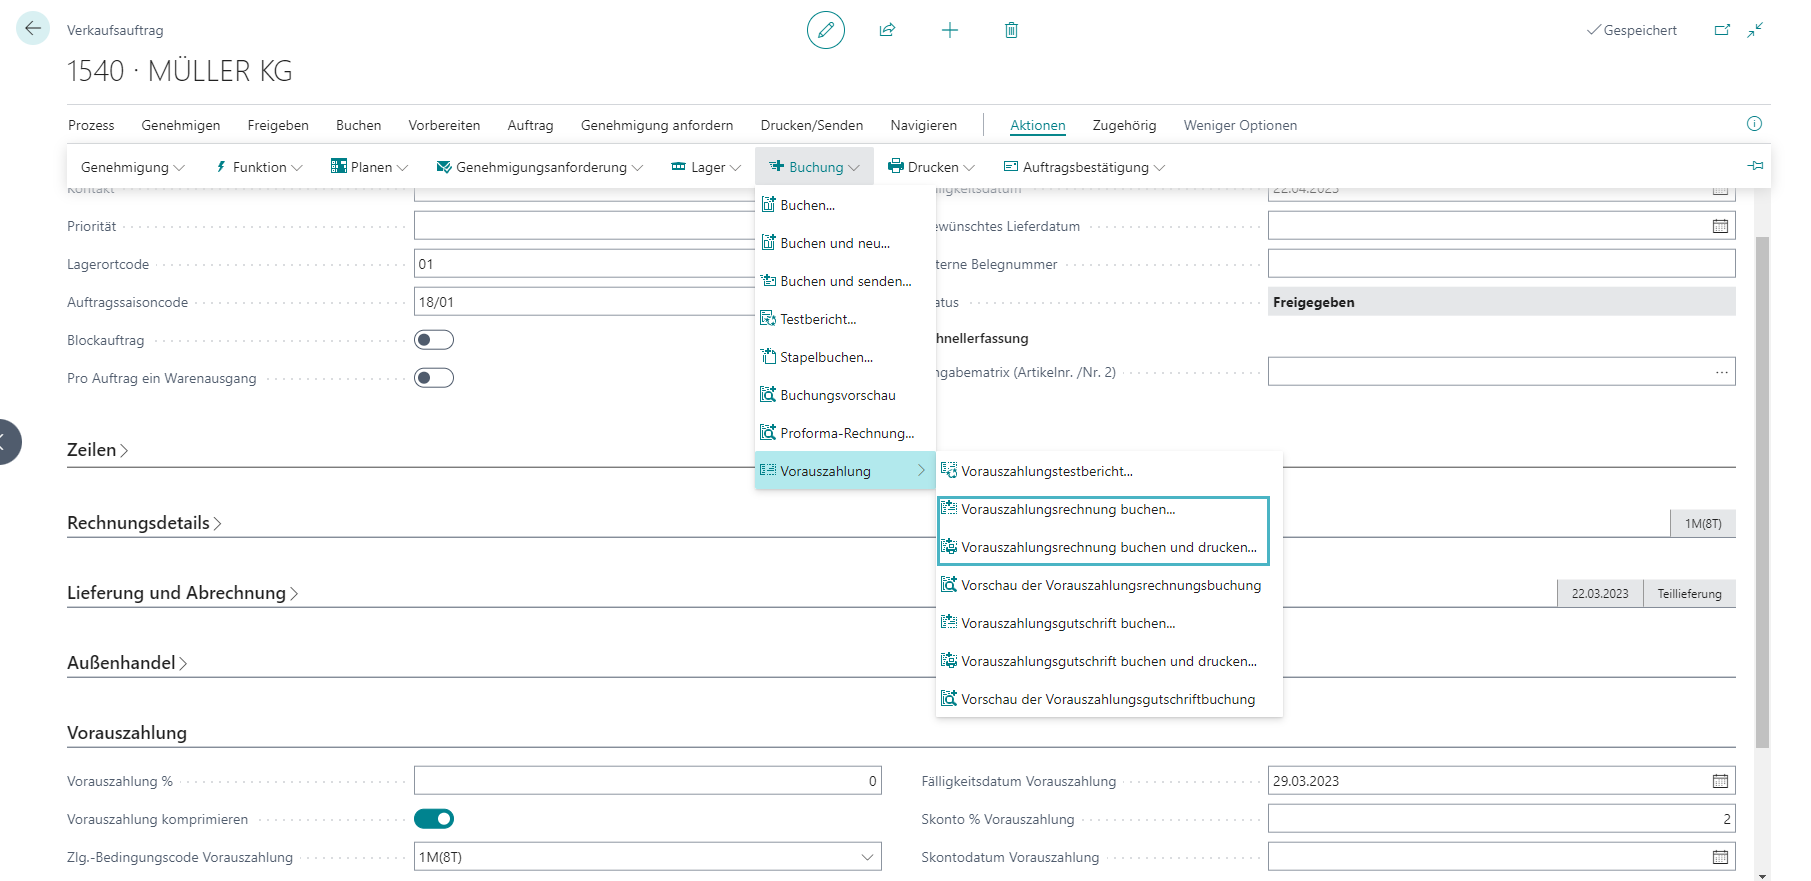Toggle the Blockauftrag switch

pos(434,340)
